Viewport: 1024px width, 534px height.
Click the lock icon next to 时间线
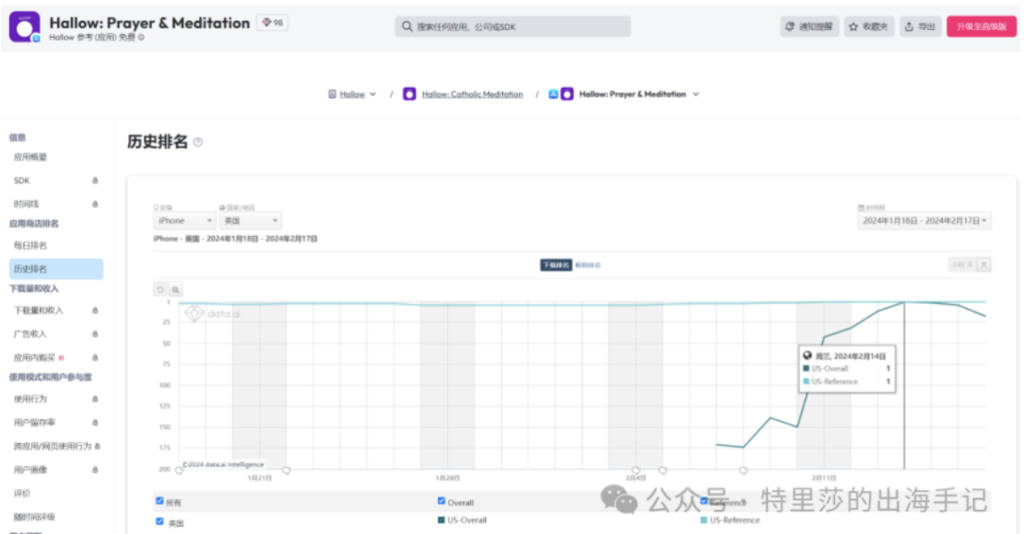(95, 204)
